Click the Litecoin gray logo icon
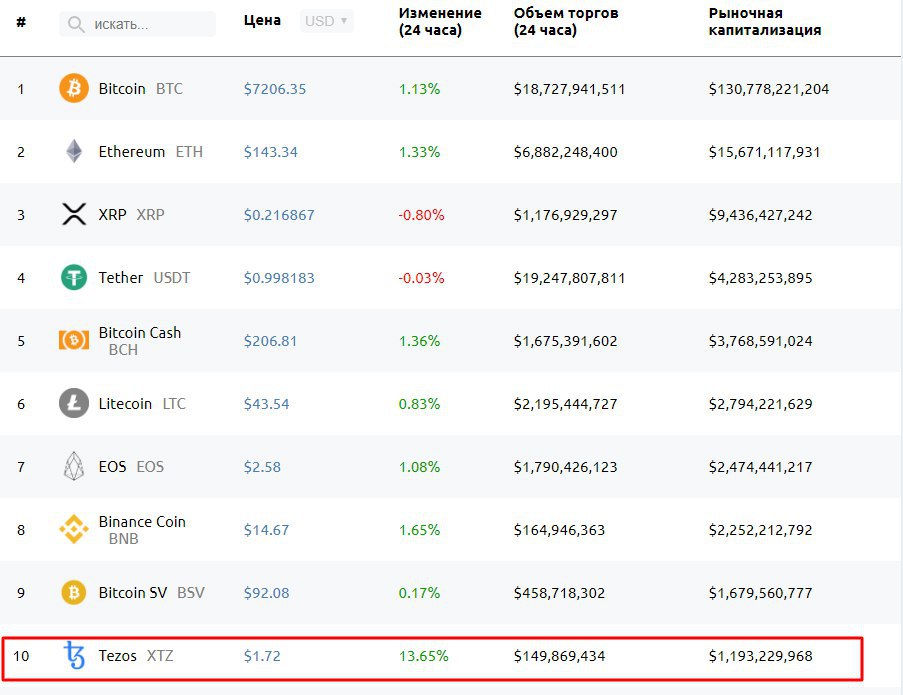 [x=74, y=403]
